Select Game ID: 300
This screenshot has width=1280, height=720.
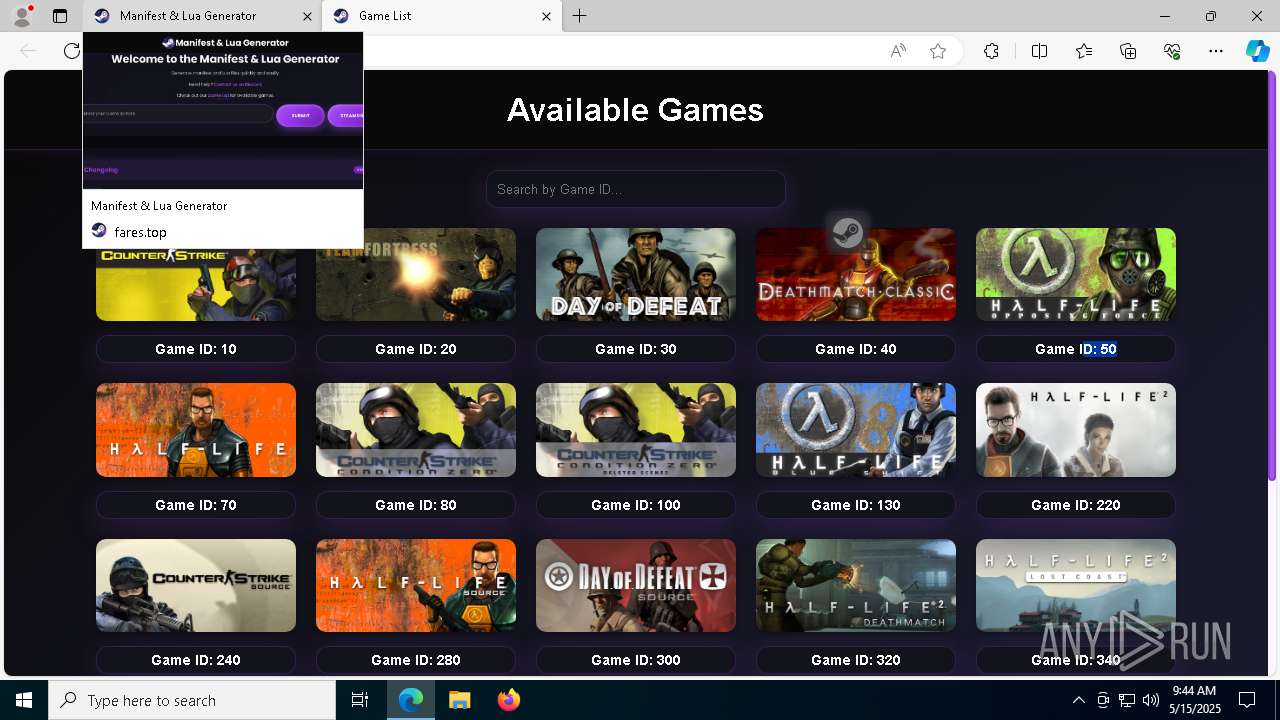pyautogui.click(x=636, y=660)
